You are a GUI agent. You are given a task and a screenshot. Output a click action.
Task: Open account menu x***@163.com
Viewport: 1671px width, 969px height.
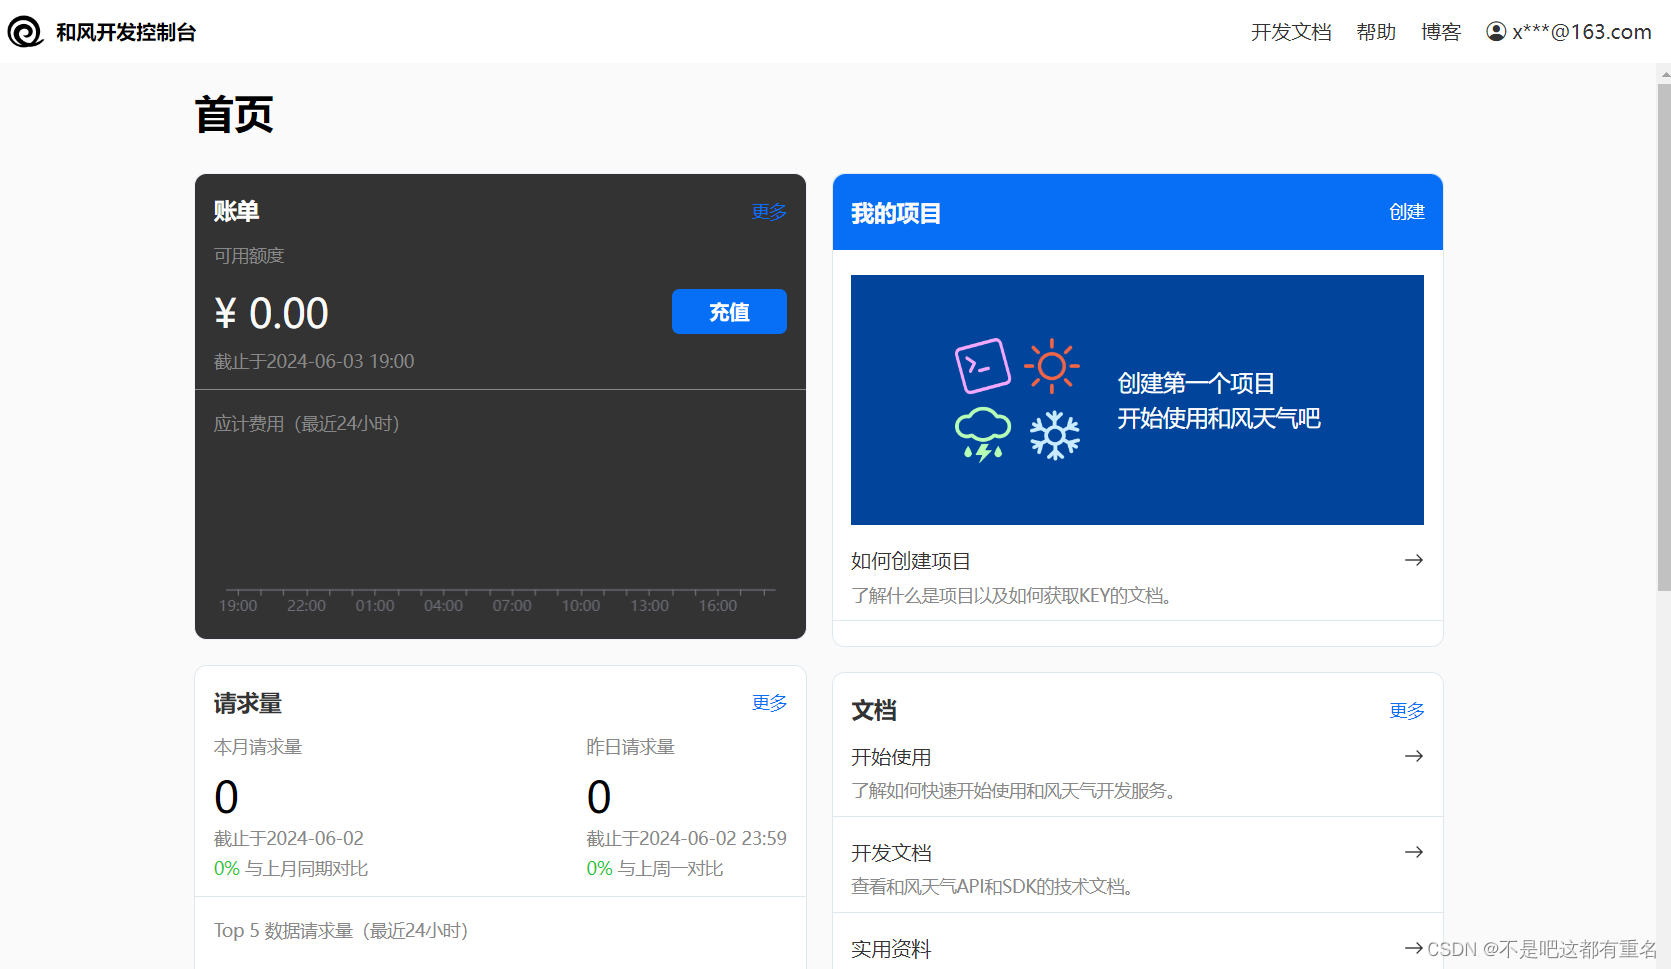tap(1569, 32)
